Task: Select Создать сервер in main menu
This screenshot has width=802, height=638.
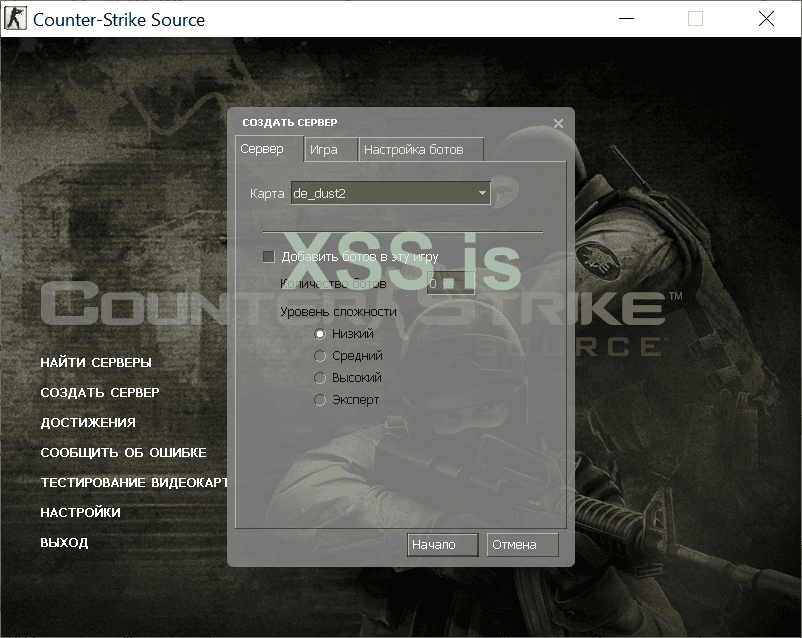Action: pos(100,392)
